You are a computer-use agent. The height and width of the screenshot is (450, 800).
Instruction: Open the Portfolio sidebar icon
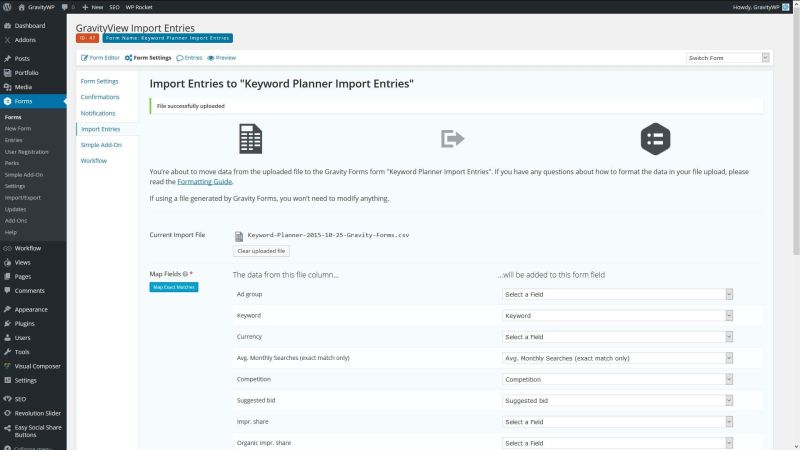click(x=7, y=73)
